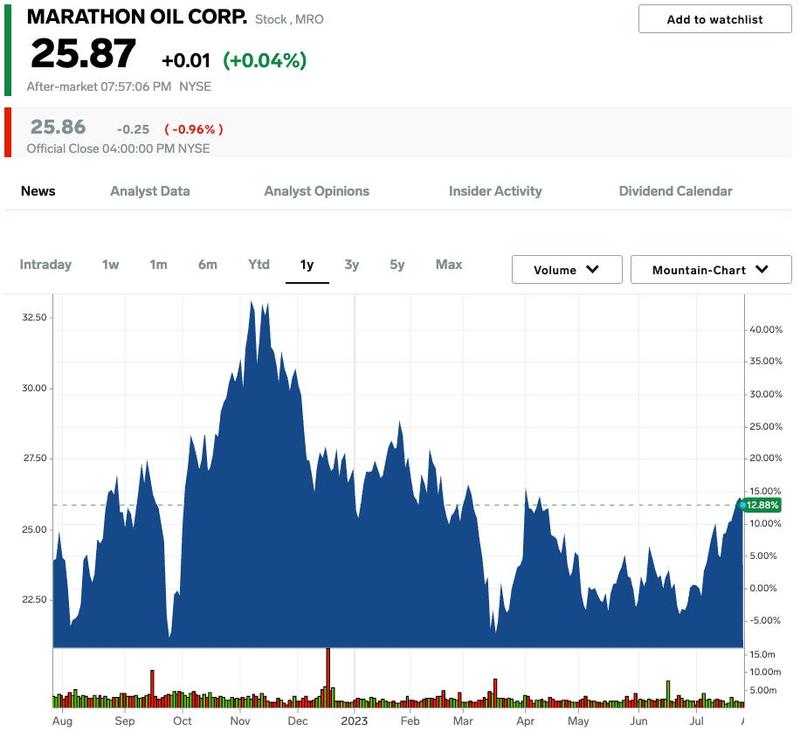This screenshot has width=800, height=731.
Task: Click the Official Close 04:00:00 PM NYSE text
Action: 118,148
